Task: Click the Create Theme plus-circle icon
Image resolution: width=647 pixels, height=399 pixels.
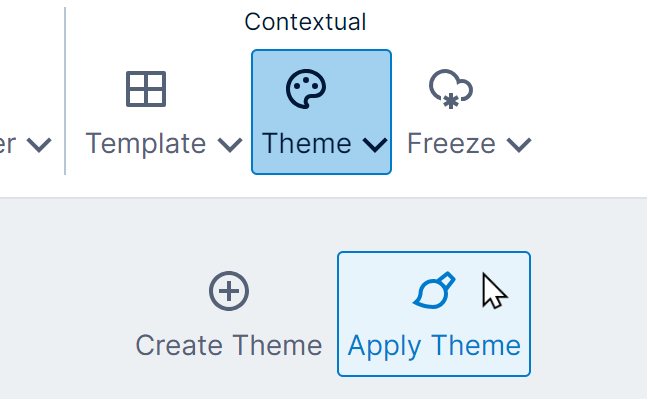Action: coord(229,291)
